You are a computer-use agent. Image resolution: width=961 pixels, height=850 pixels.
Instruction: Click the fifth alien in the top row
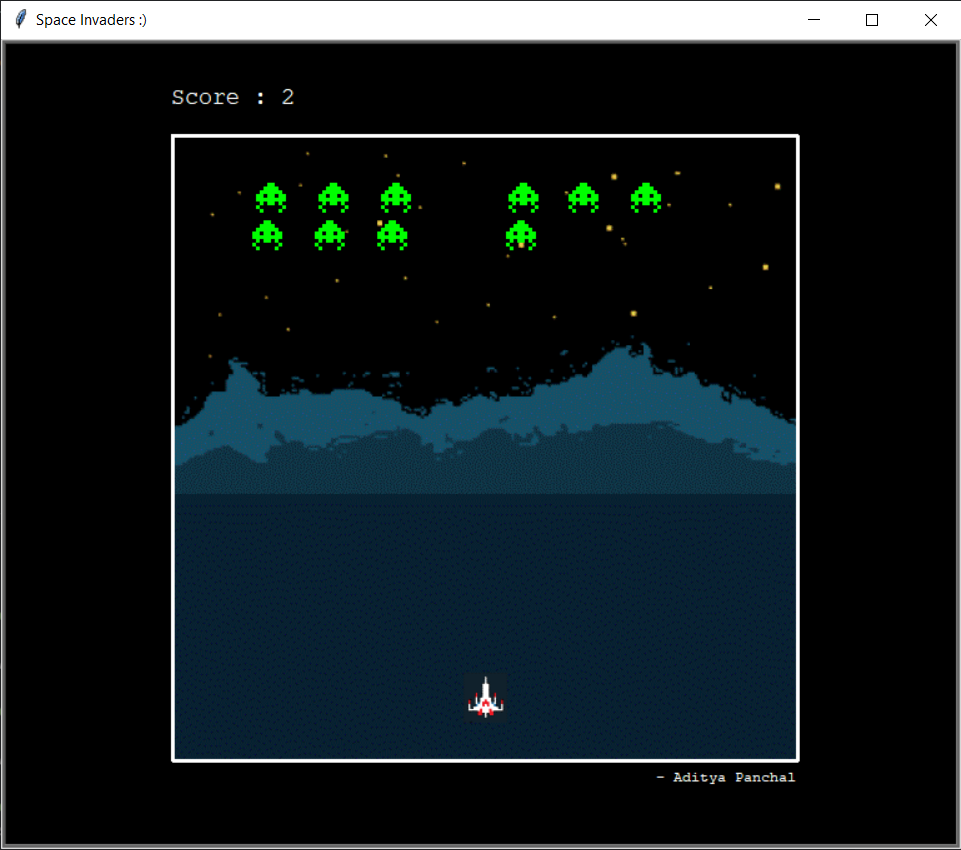tap(583, 198)
